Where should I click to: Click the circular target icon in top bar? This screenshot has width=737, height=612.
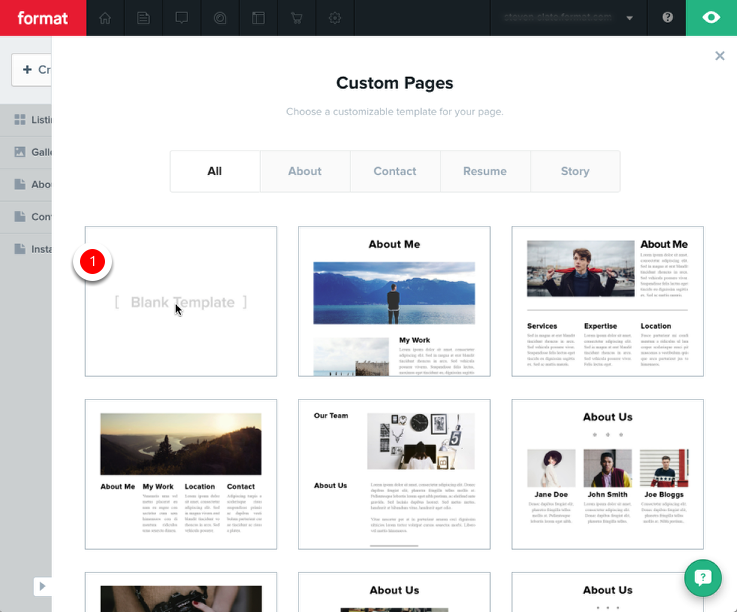coord(220,18)
